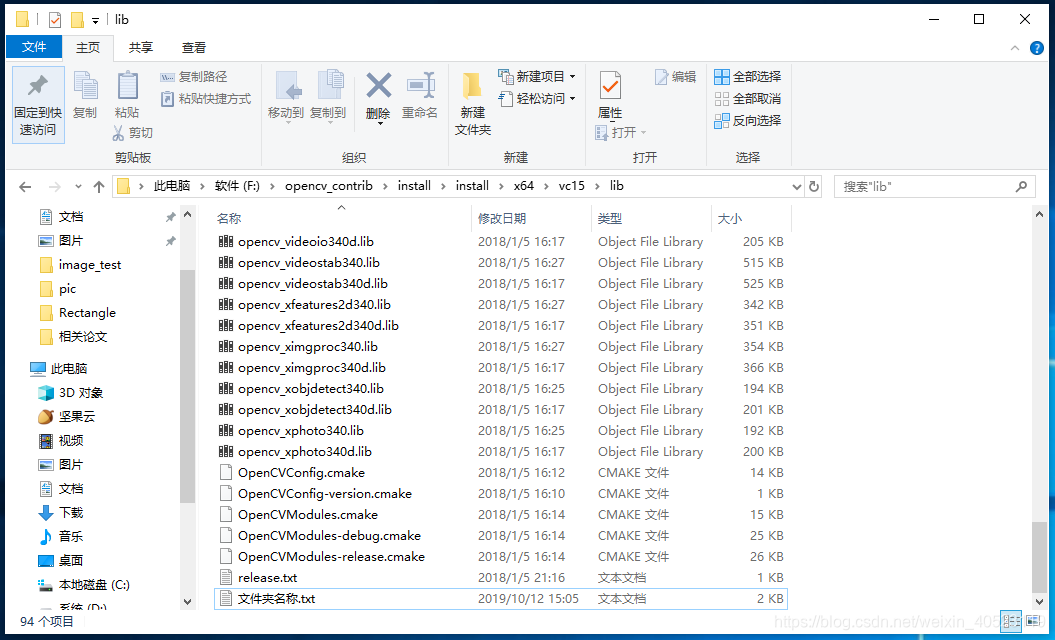Open Videos (视频) in sidebar

[61, 441]
